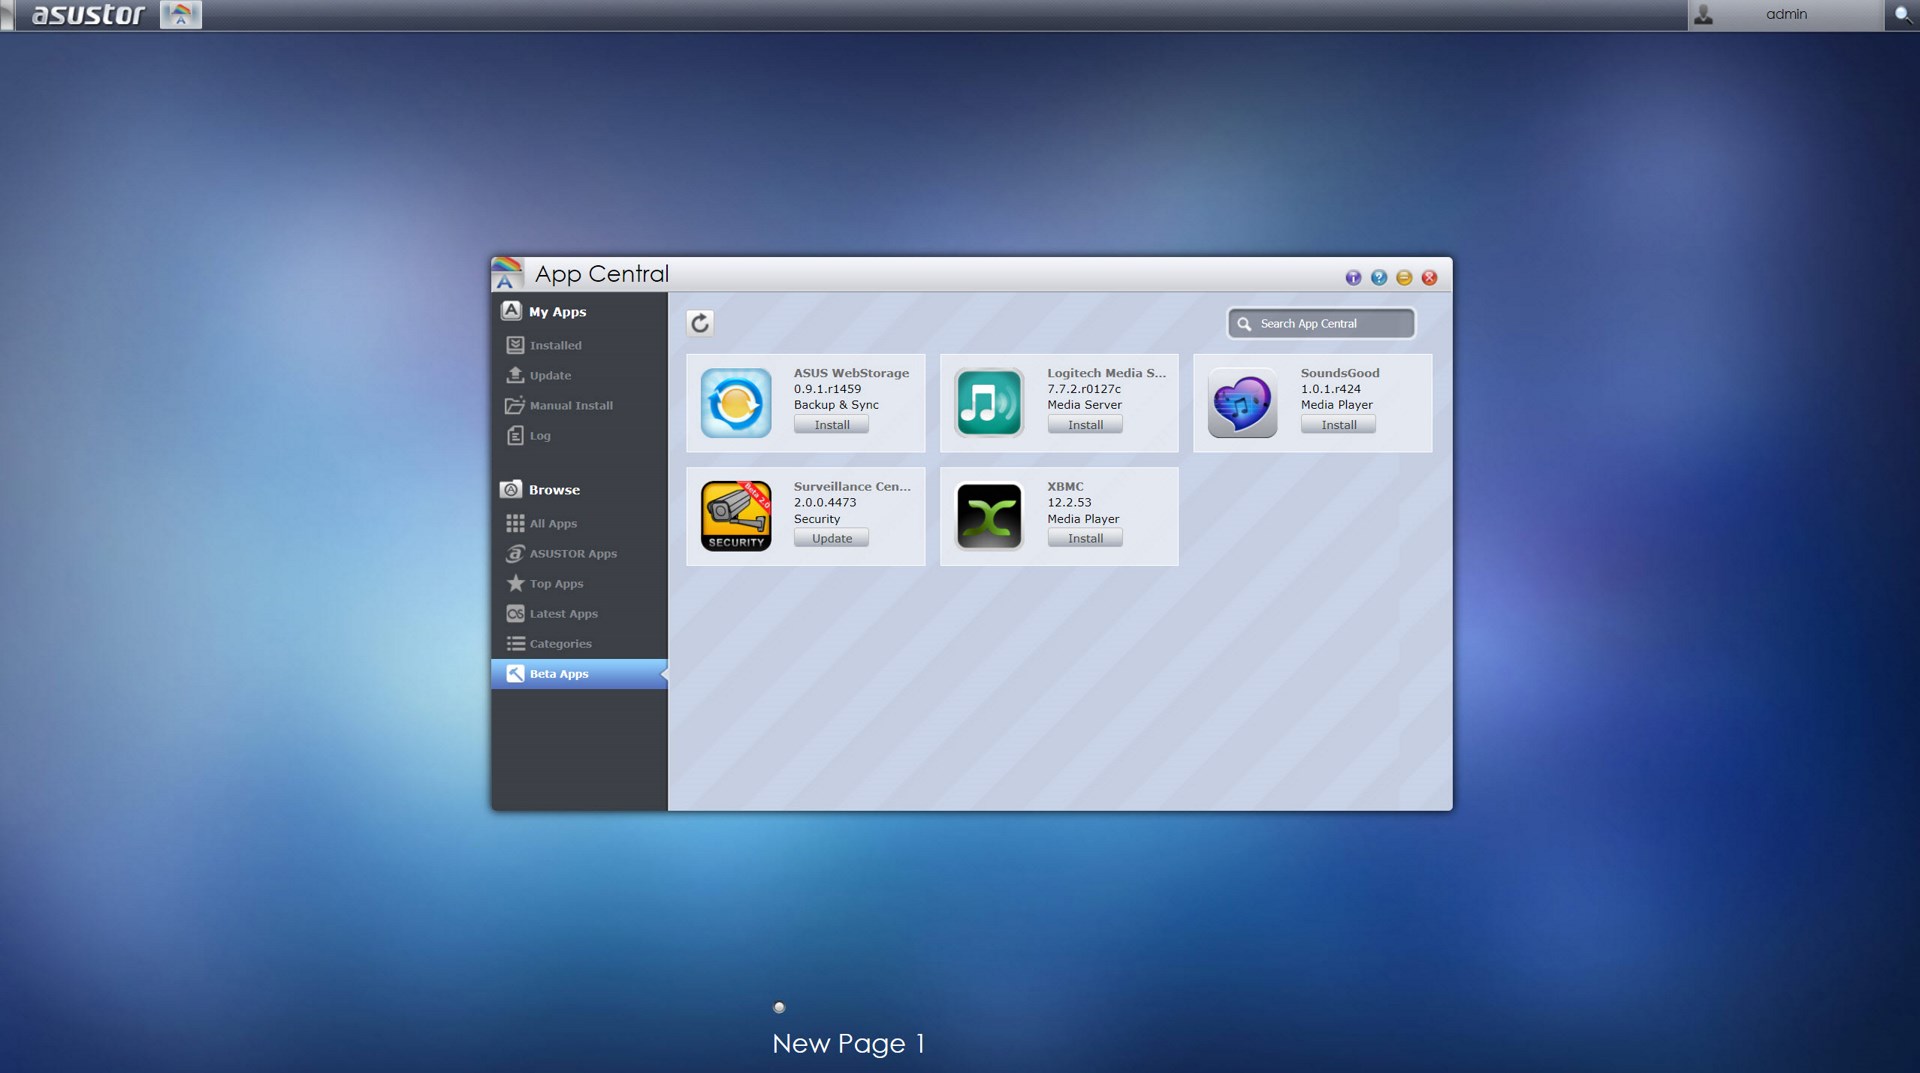Click the ASUSTOR Apps sidebar icon
Screen dimensions: 1920x1073
pyautogui.click(x=515, y=553)
